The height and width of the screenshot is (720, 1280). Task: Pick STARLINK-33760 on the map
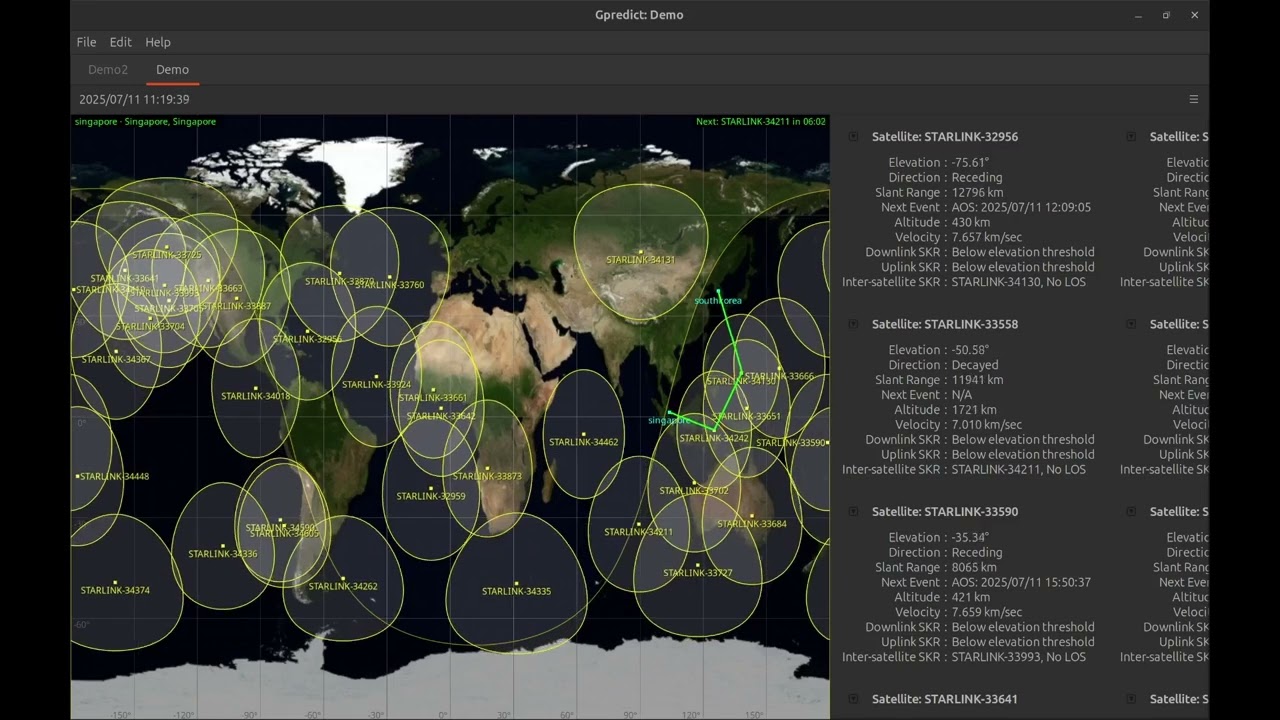[x=390, y=285]
